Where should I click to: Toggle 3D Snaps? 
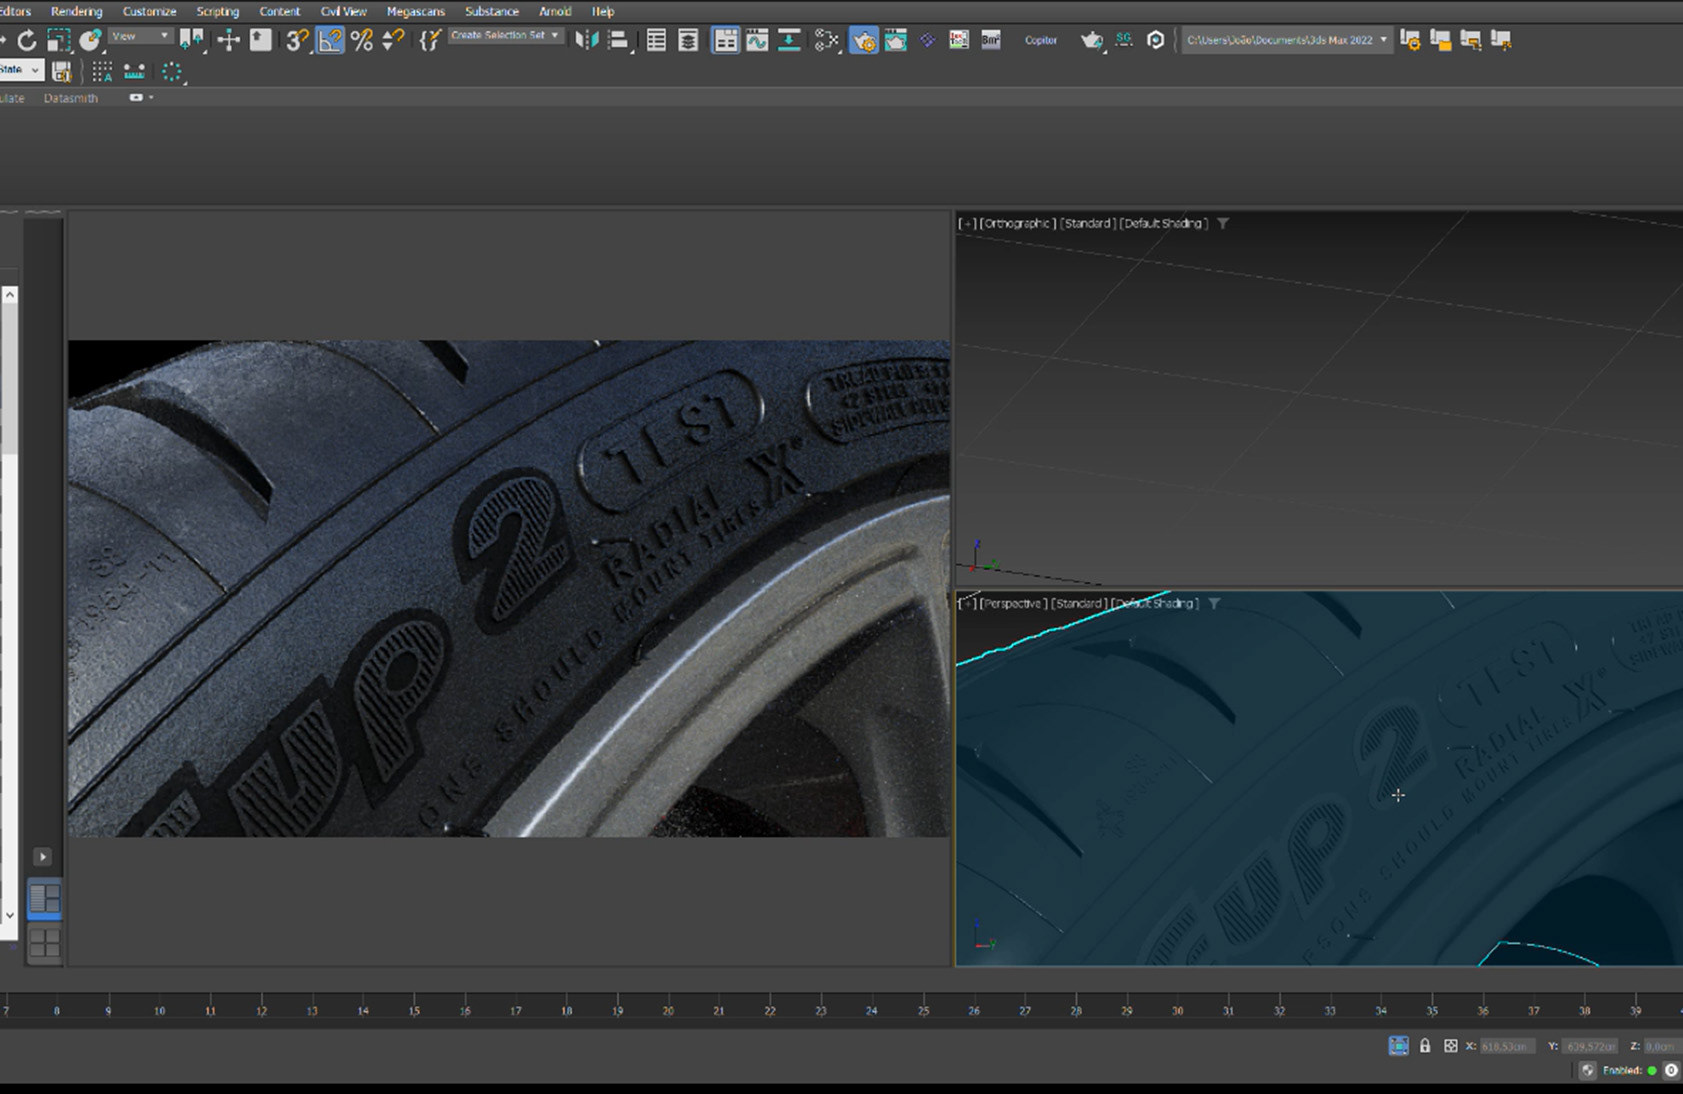pyautogui.click(x=297, y=40)
